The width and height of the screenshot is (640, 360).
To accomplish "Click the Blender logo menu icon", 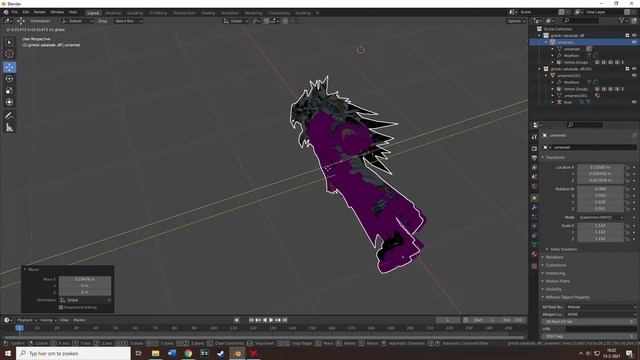I will 6,12.
